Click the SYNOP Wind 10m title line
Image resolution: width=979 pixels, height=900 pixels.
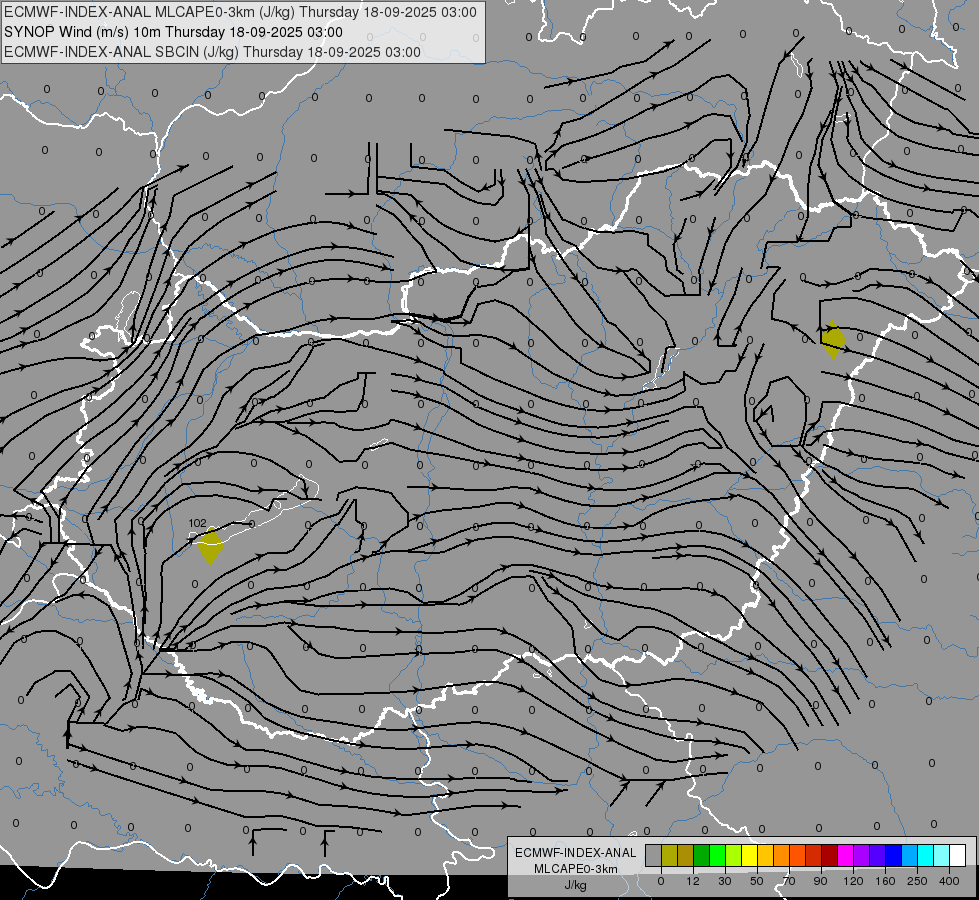[x=174, y=32]
